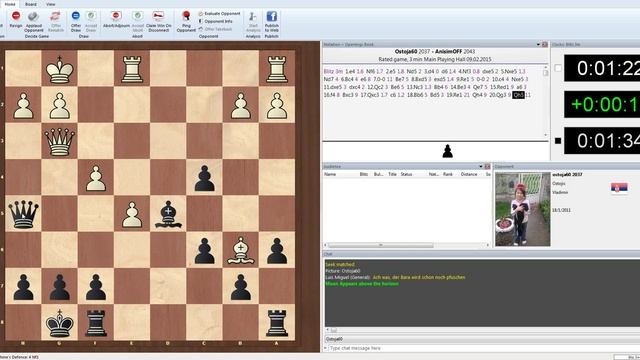Click the highlighted move Qh5 in the notation
This screenshot has width=640, height=360.
(518, 95)
